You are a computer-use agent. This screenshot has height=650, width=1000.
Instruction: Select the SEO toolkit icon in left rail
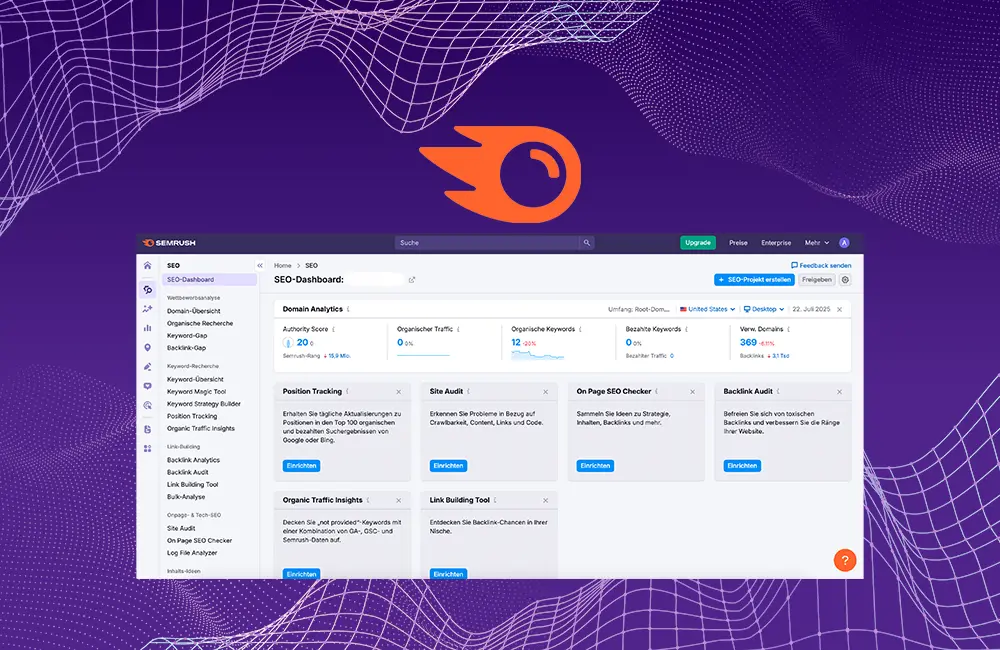[147, 290]
